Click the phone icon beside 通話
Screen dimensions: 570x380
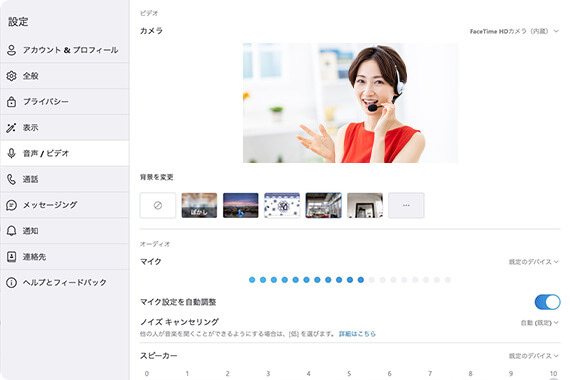[11, 179]
